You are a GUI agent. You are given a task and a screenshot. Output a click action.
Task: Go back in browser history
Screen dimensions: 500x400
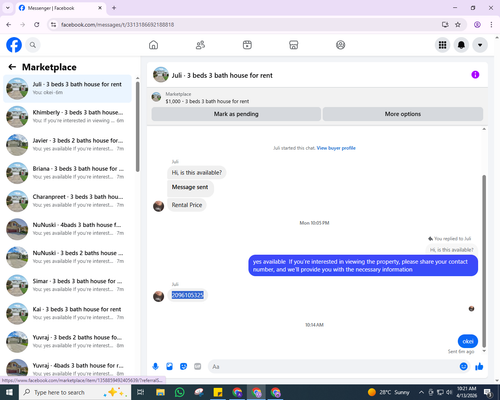[9, 25]
